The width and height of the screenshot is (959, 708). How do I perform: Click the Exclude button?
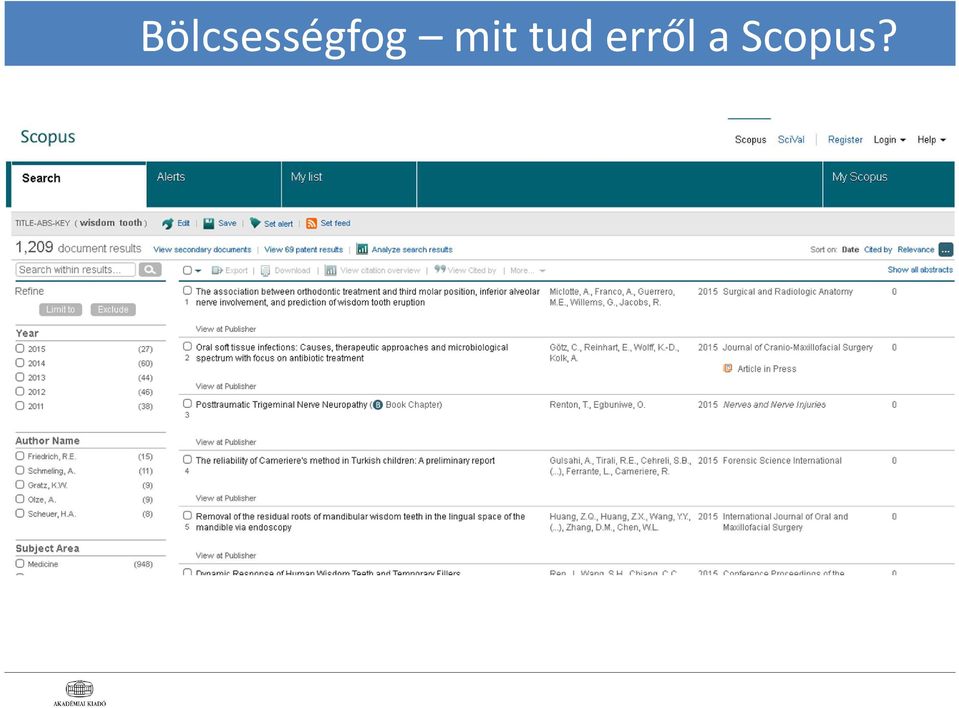pos(113,309)
